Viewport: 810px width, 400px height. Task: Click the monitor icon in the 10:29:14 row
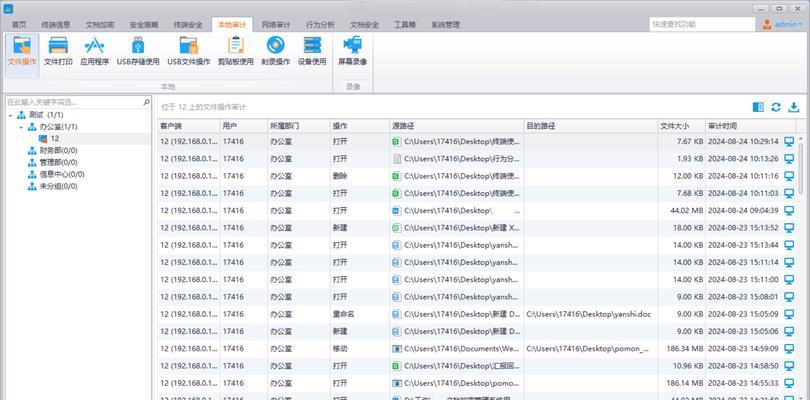[x=789, y=142]
